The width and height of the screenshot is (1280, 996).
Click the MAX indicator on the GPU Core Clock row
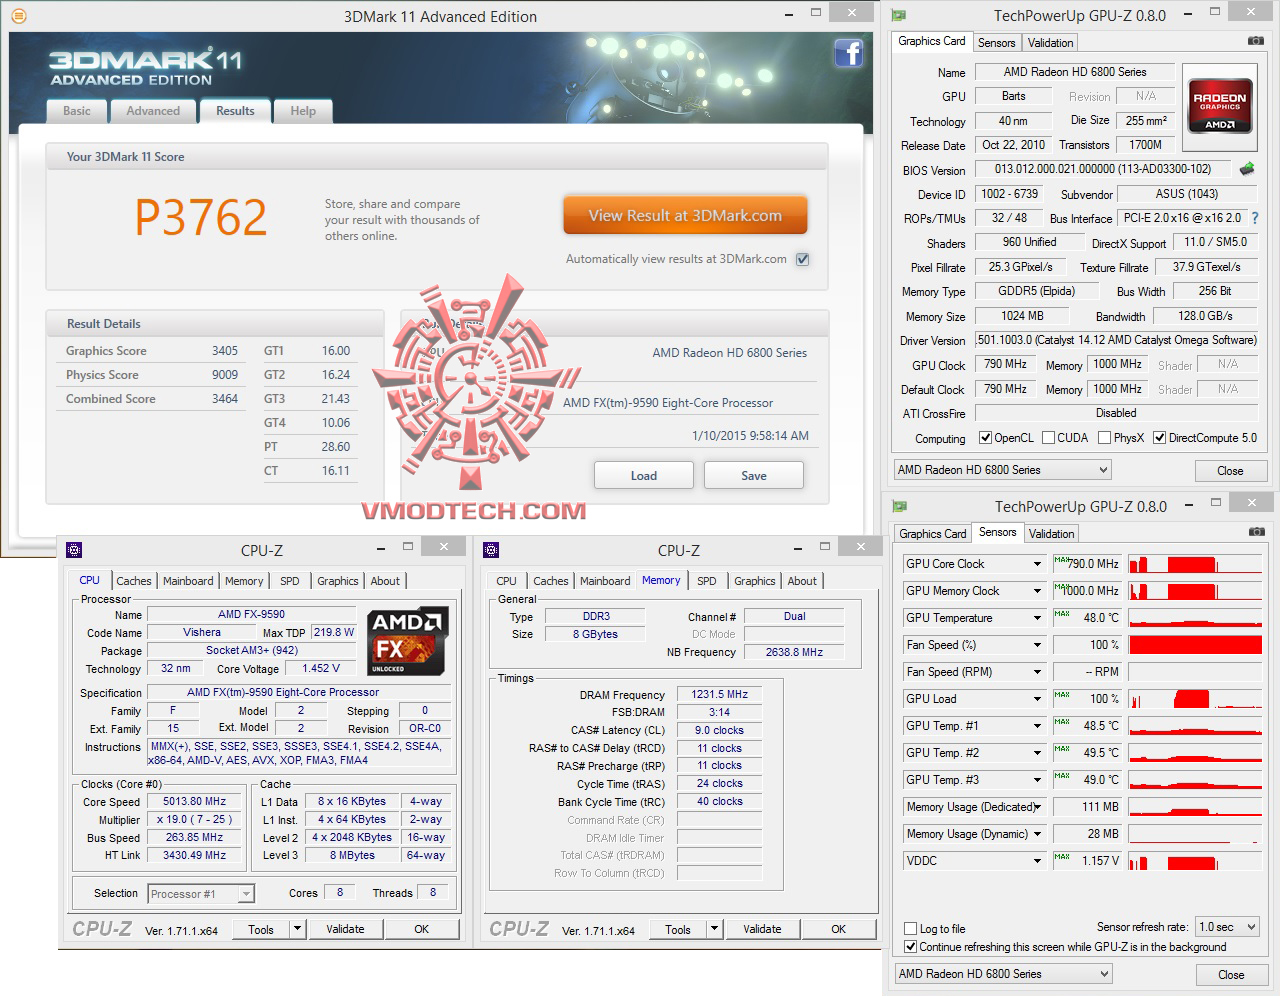tap(1062, 559)
